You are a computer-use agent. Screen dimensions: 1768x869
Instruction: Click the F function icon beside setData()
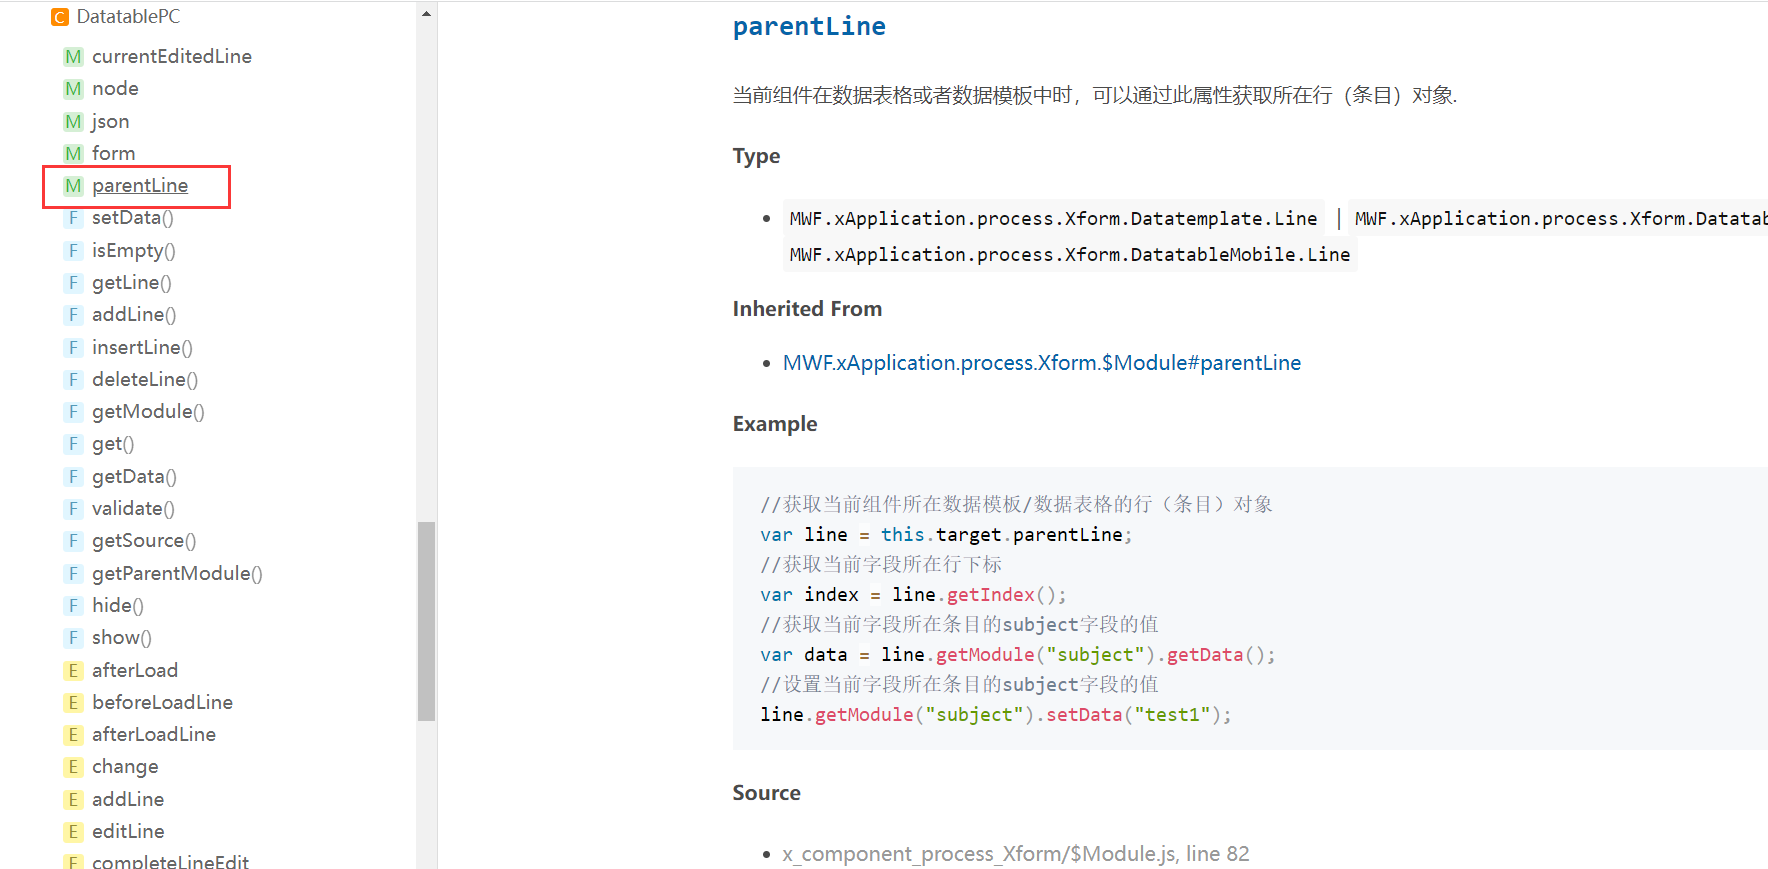click(73, 218)
